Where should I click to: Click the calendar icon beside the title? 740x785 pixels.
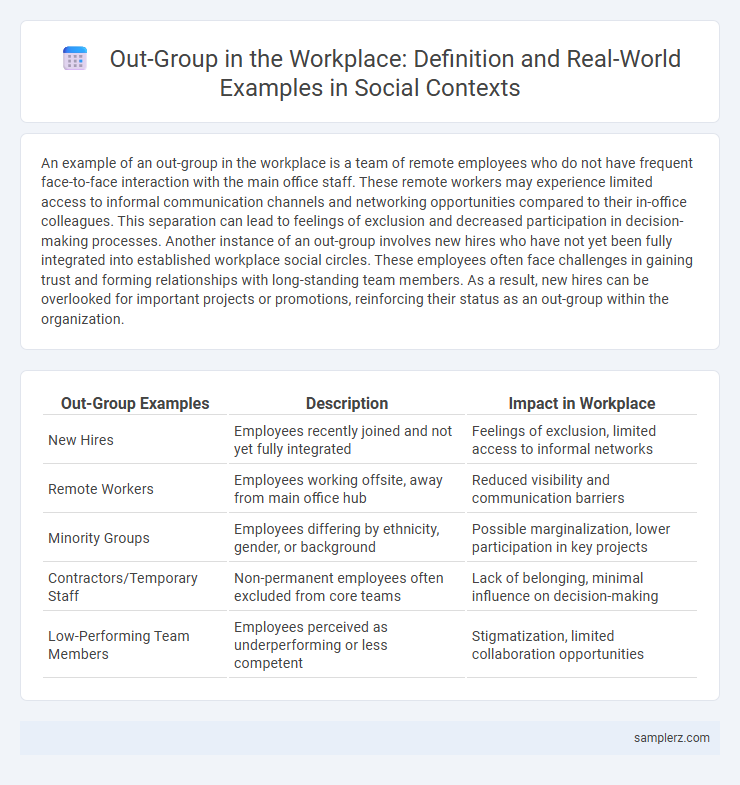tap(75, 59)
